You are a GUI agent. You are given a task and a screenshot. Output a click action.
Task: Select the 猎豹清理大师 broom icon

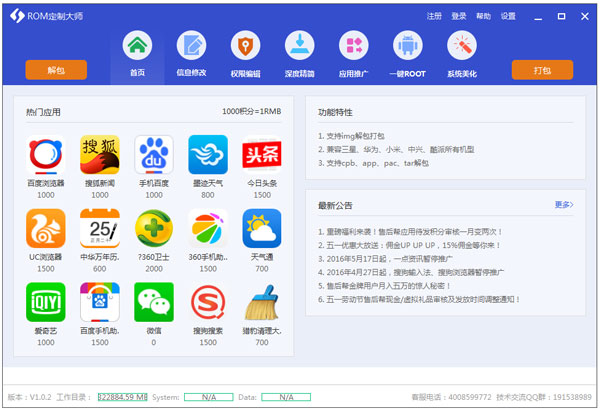coord(262,302)
